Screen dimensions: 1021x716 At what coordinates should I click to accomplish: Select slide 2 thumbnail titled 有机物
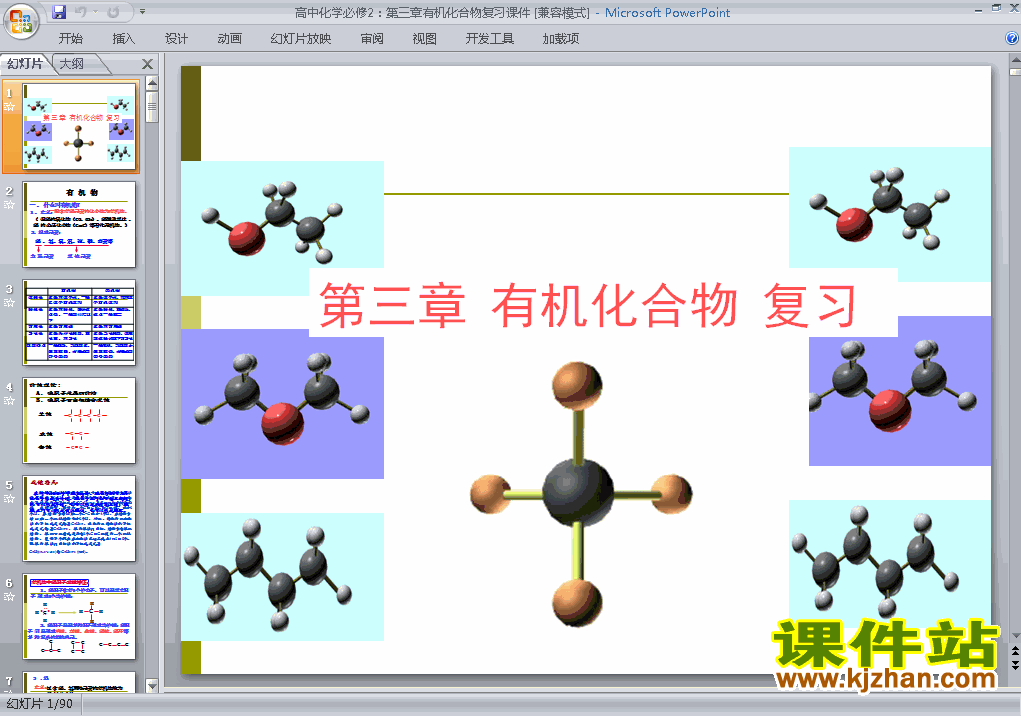click(x=79, y=225)
